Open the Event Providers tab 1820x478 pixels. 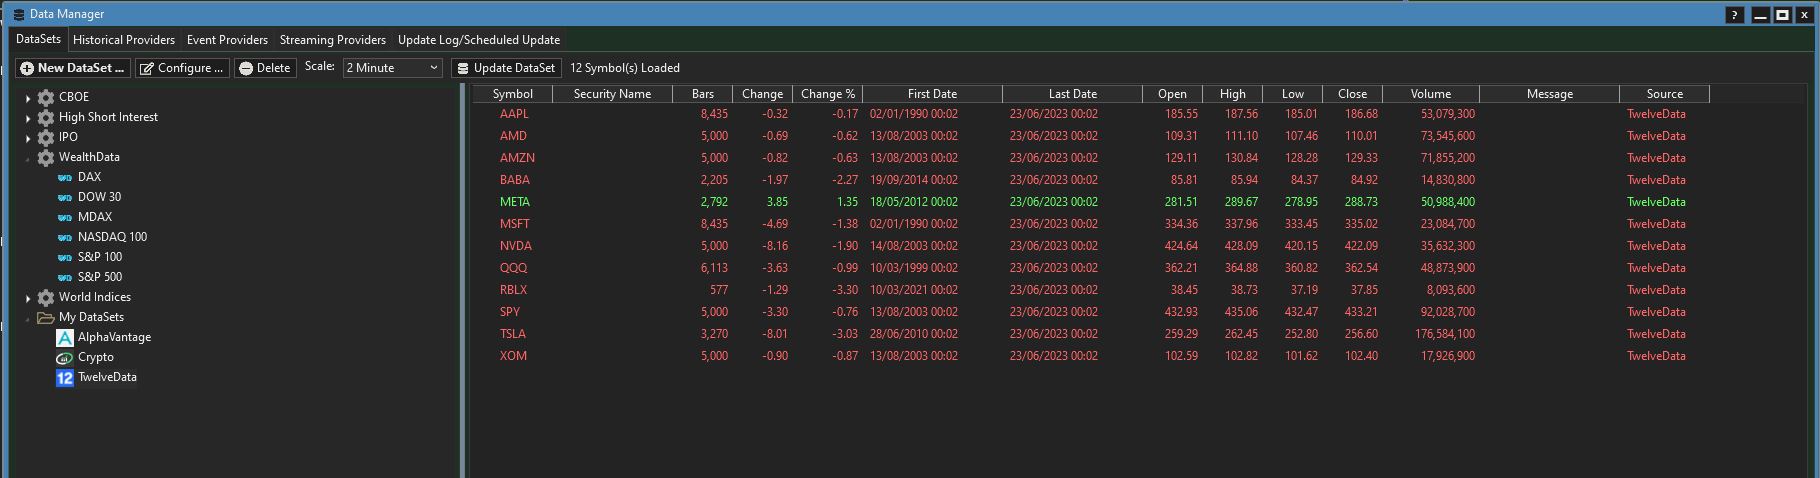click(x=227, y=40)
